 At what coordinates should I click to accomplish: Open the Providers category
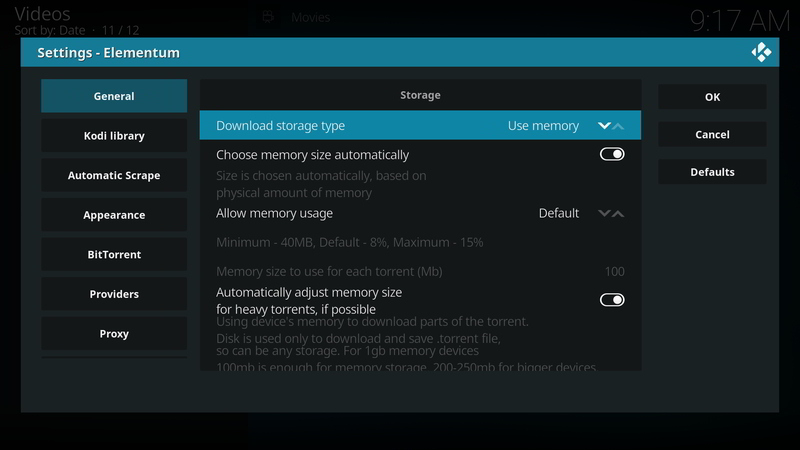114,294
